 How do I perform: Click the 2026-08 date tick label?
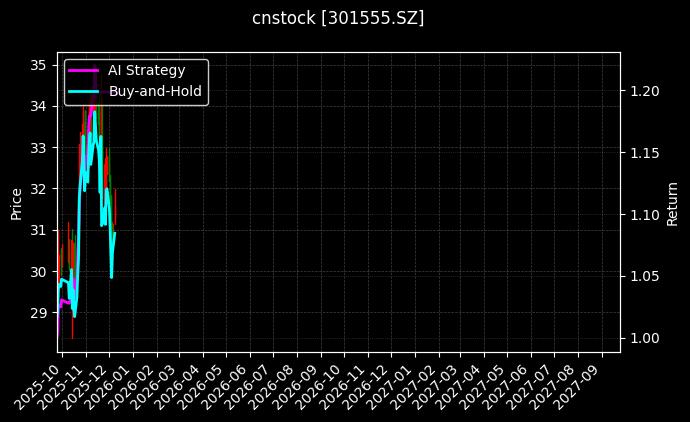click(273, 388)
